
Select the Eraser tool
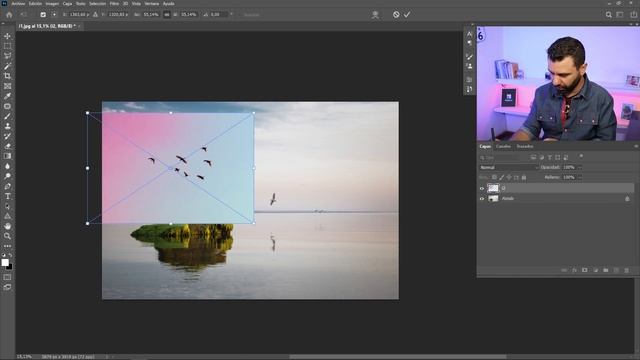point(7,146)
